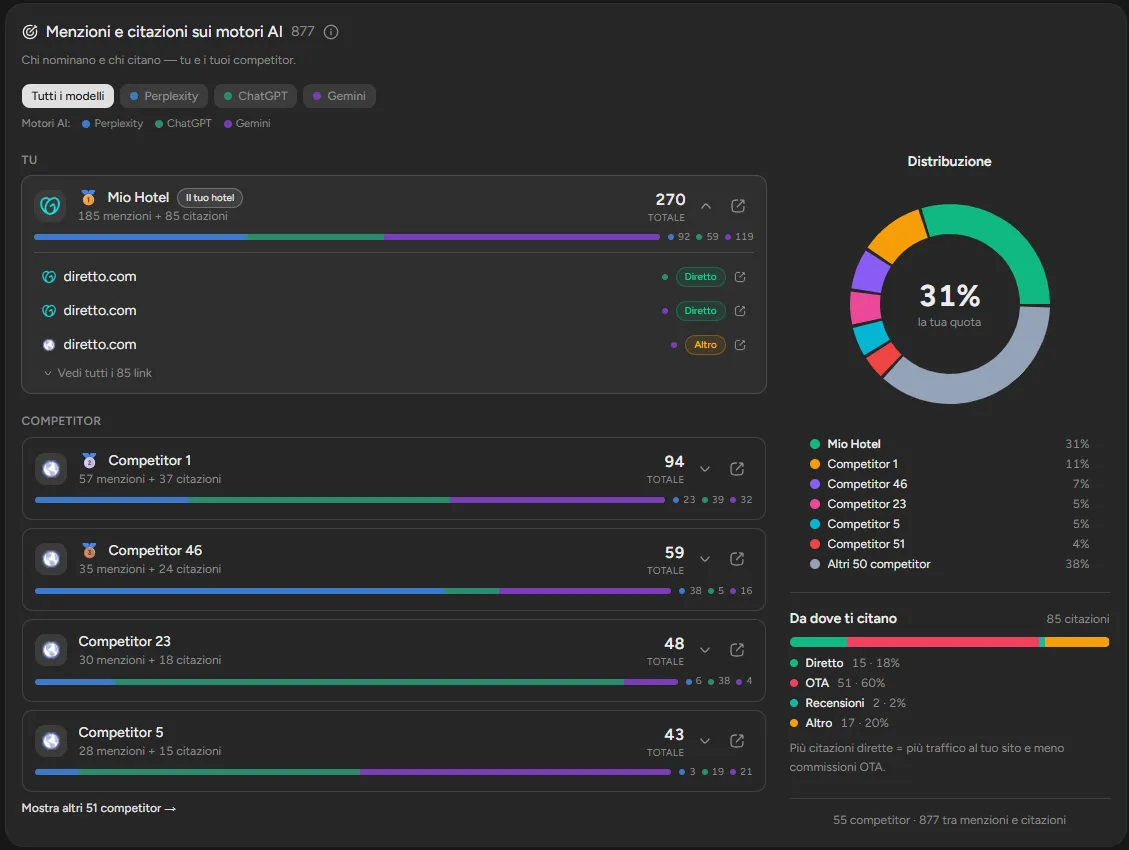Click the Competitor 5 mentions progress bar

point(353,772)
